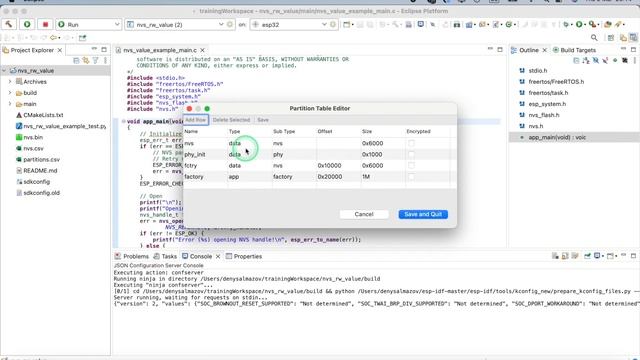Click the Debug bug toolbar icon
Viewport: 640px width, 360px height.
566,24
